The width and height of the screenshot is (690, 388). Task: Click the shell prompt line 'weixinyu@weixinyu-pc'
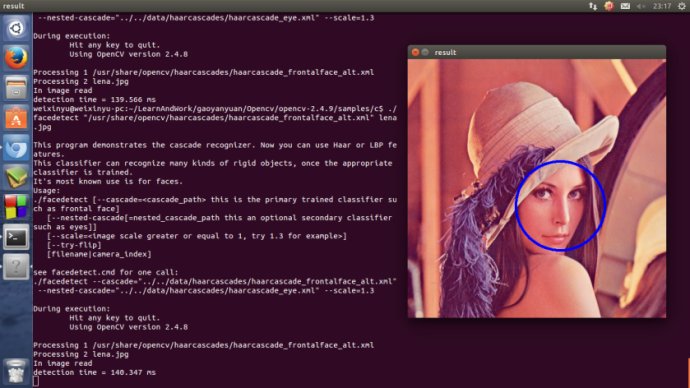pyautogui.click(x=215, y=109)
